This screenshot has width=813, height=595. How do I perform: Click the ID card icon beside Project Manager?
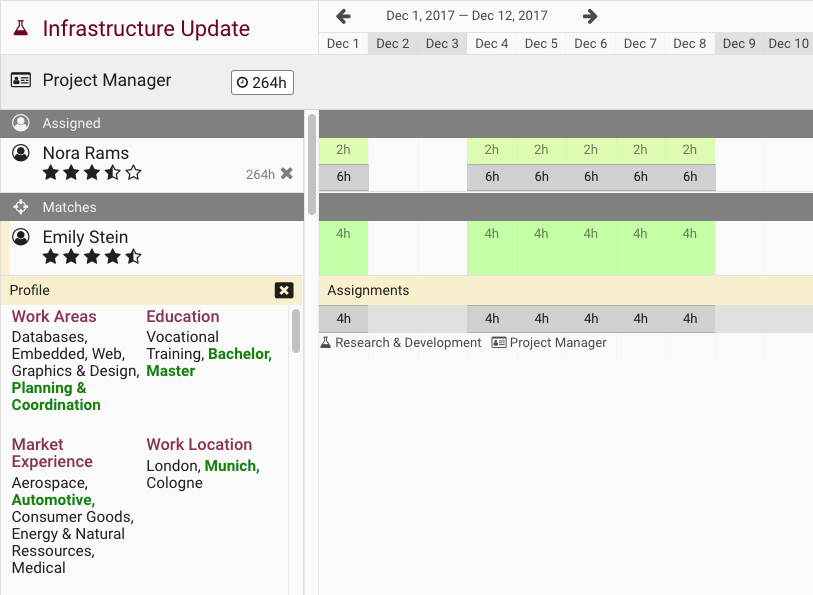point(21,80)
